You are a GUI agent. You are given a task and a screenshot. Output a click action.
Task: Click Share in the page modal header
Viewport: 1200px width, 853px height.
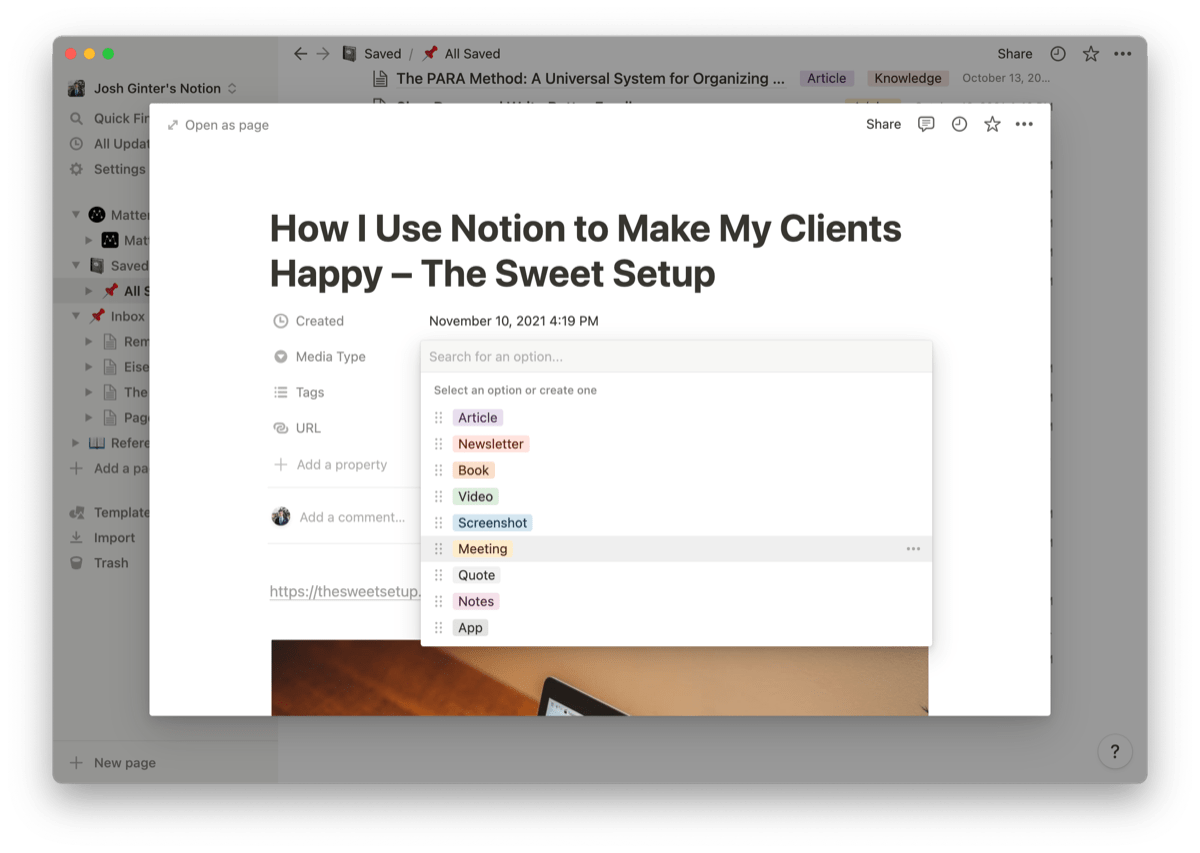pyautogui.click(x=884, y=124)
